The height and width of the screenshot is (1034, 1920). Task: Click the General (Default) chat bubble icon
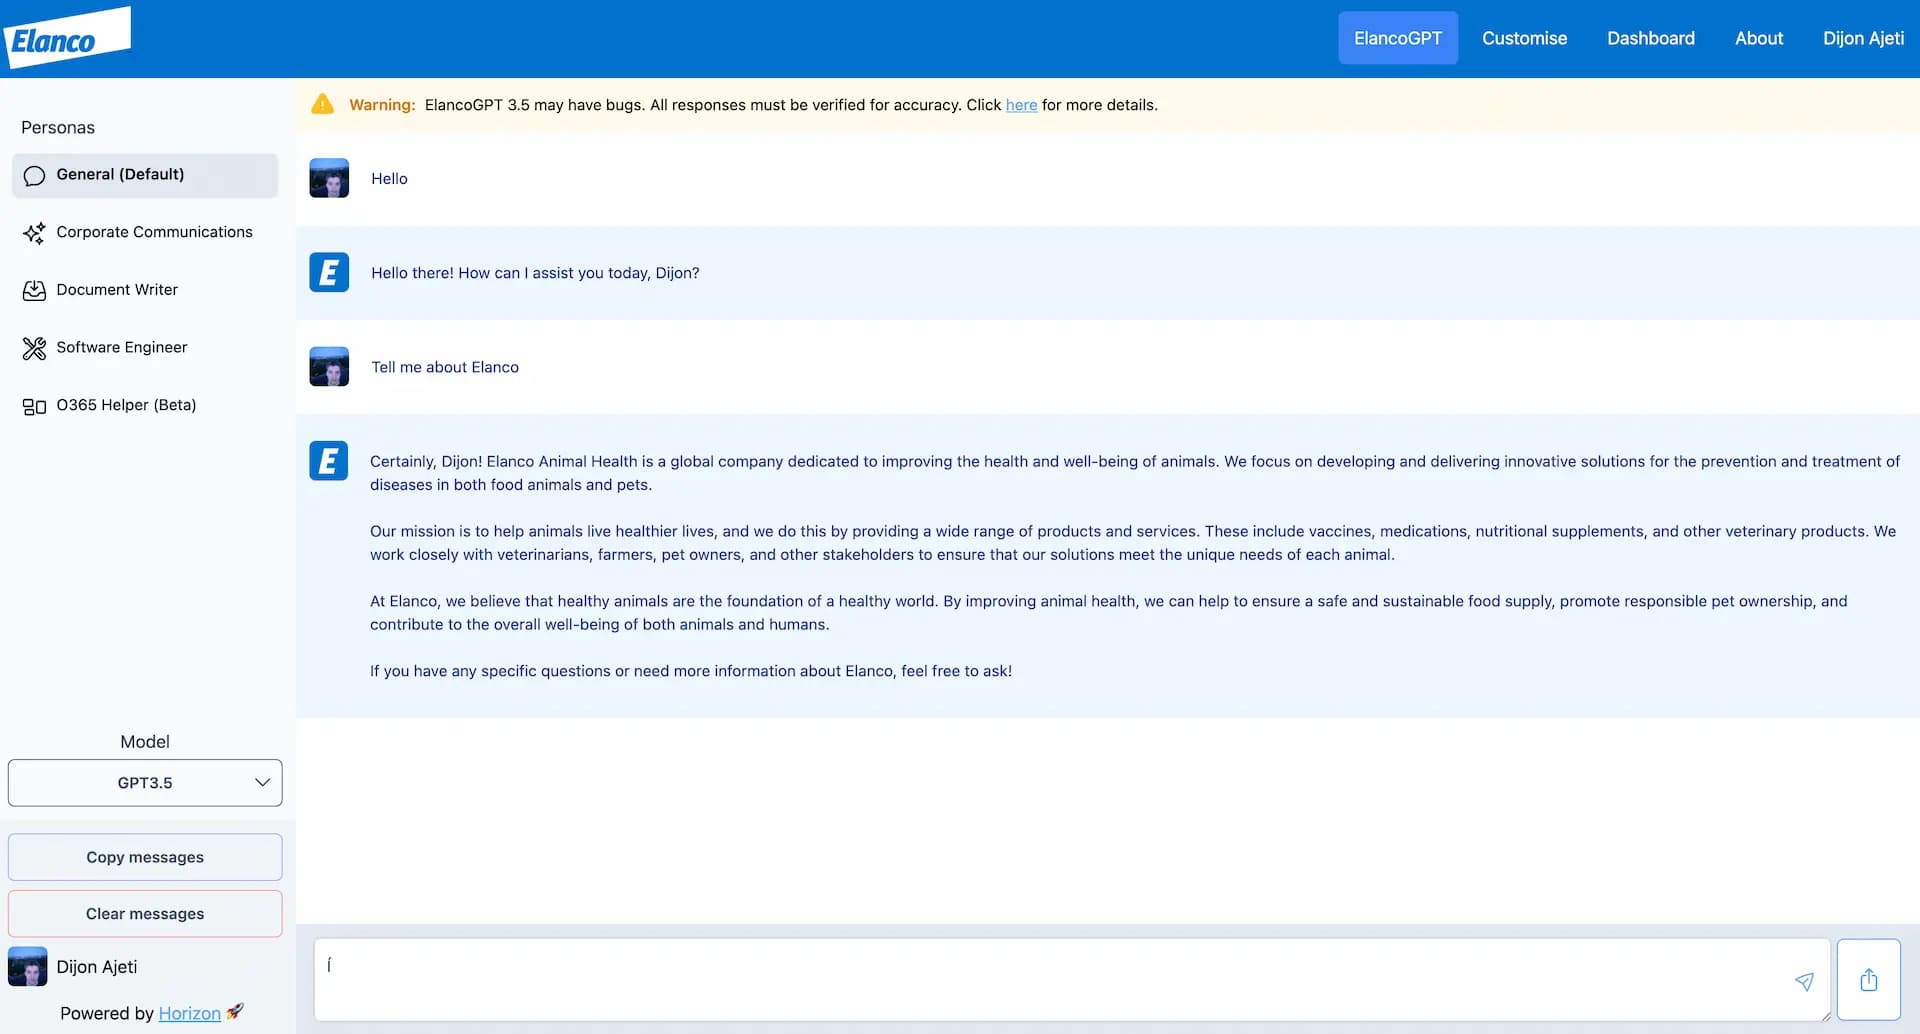tap(34, 176)
